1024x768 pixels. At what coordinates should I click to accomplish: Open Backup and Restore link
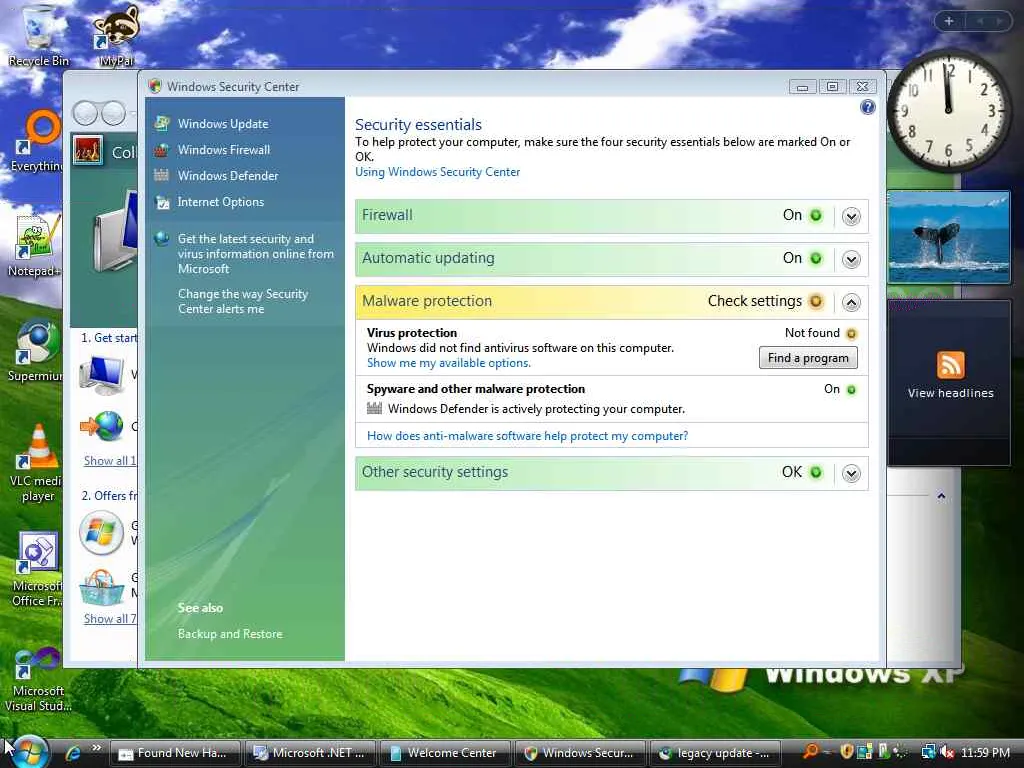[x=230, y=633]
